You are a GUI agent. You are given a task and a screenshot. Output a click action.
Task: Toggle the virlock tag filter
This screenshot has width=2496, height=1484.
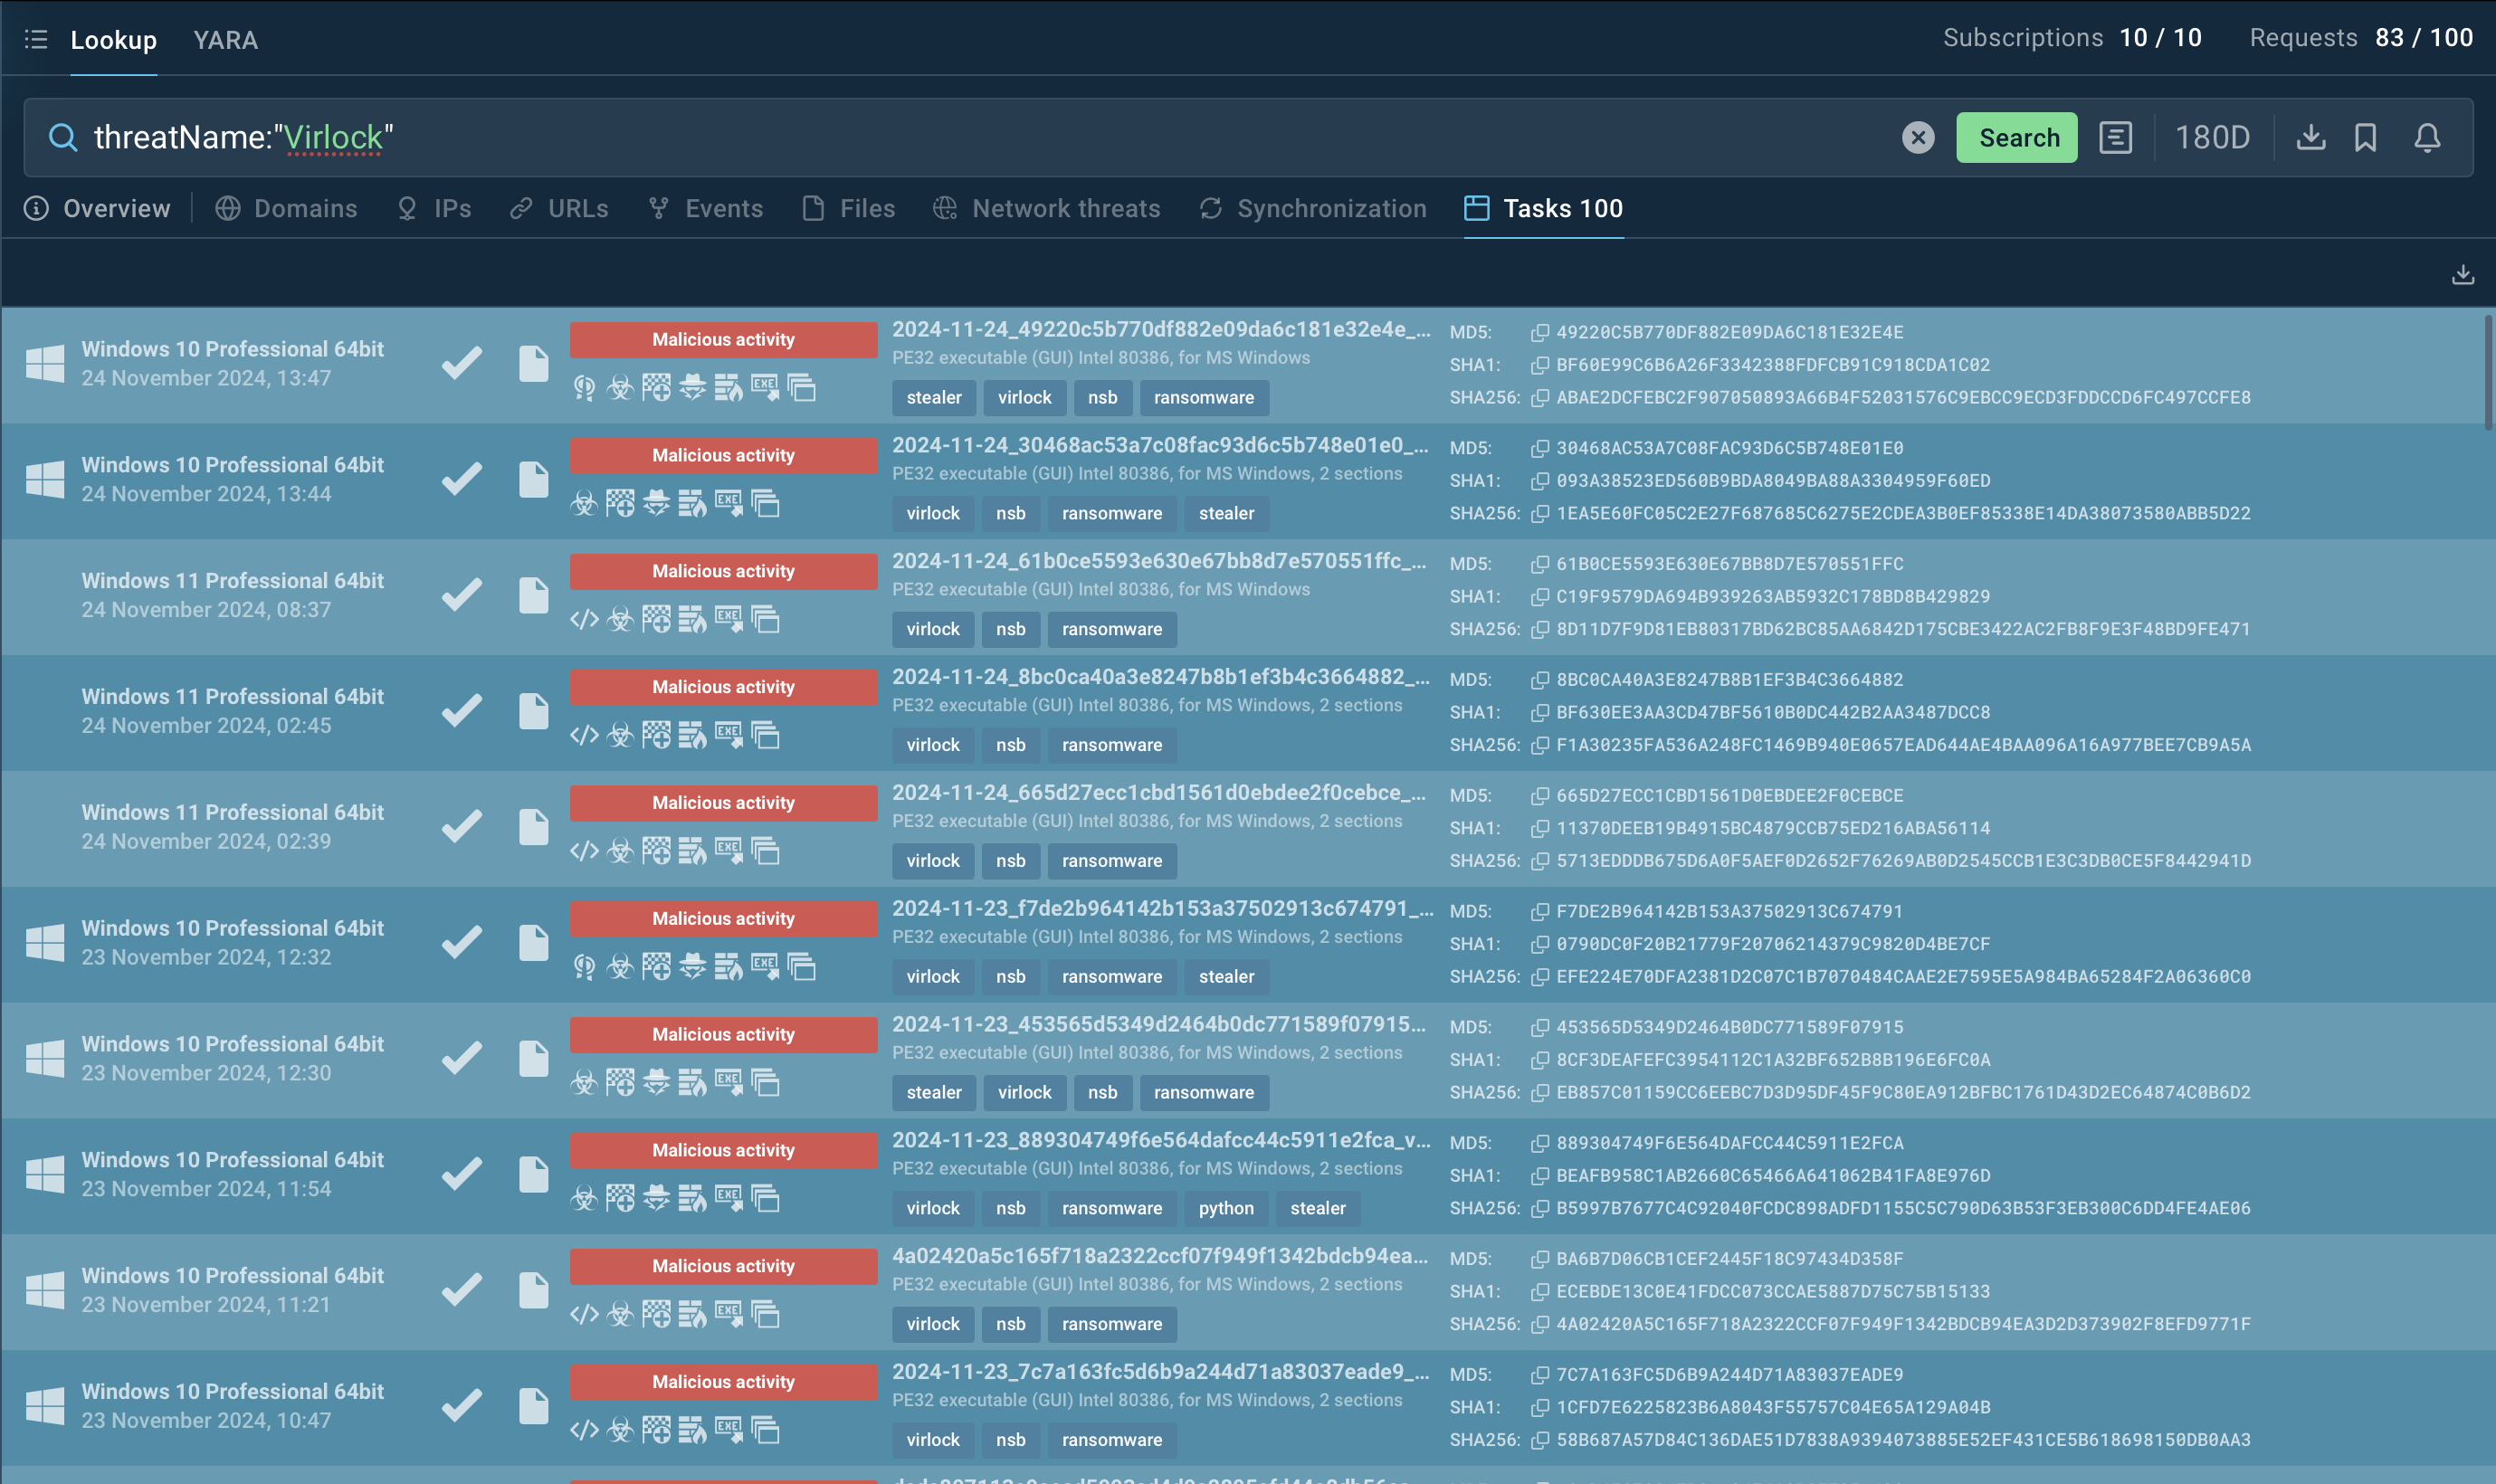point(1023,395)
